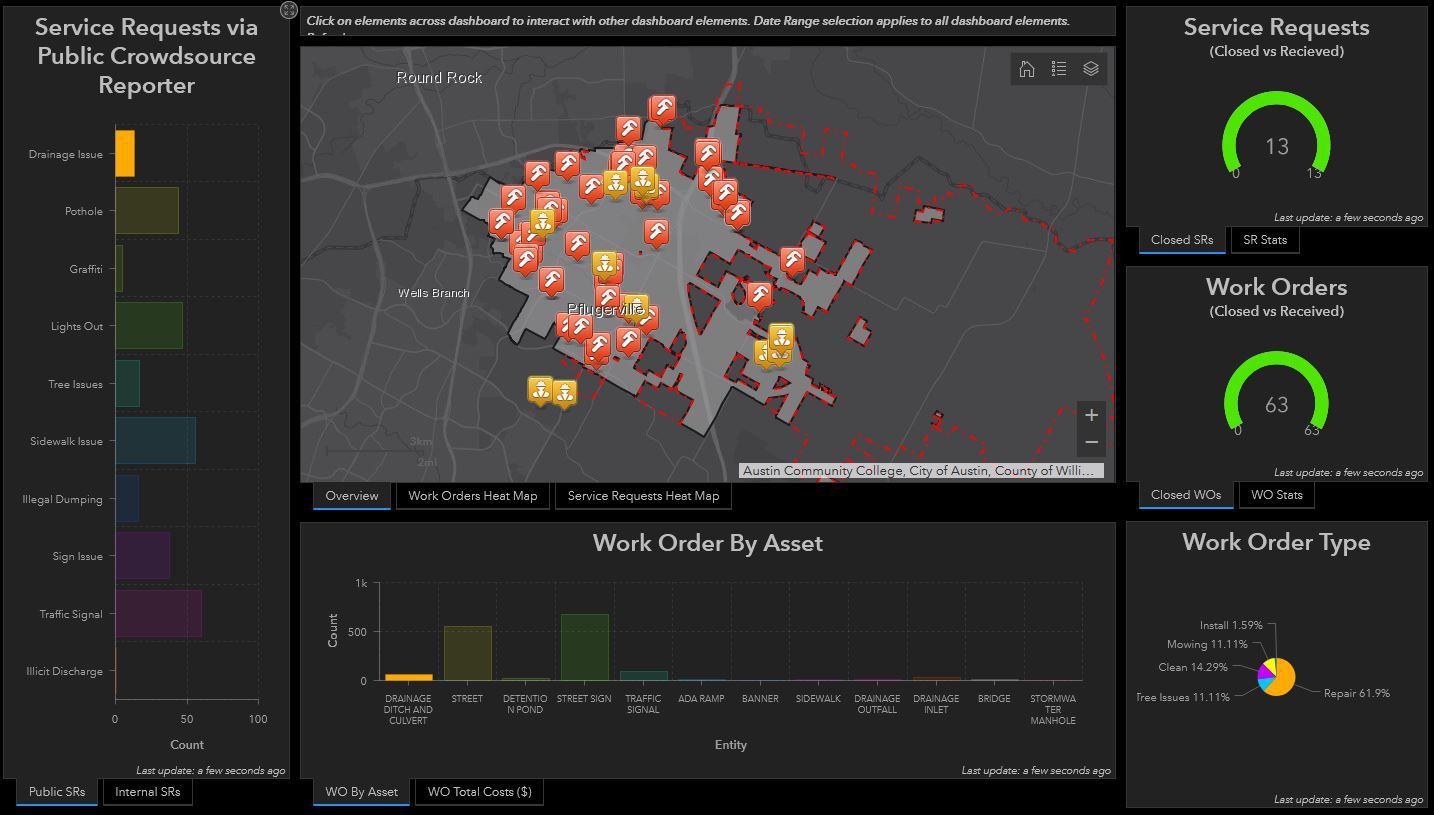Viewport: 1434px width, 815px height.
Task: Switch to the Public SRs tab
Action: (57, 792)
